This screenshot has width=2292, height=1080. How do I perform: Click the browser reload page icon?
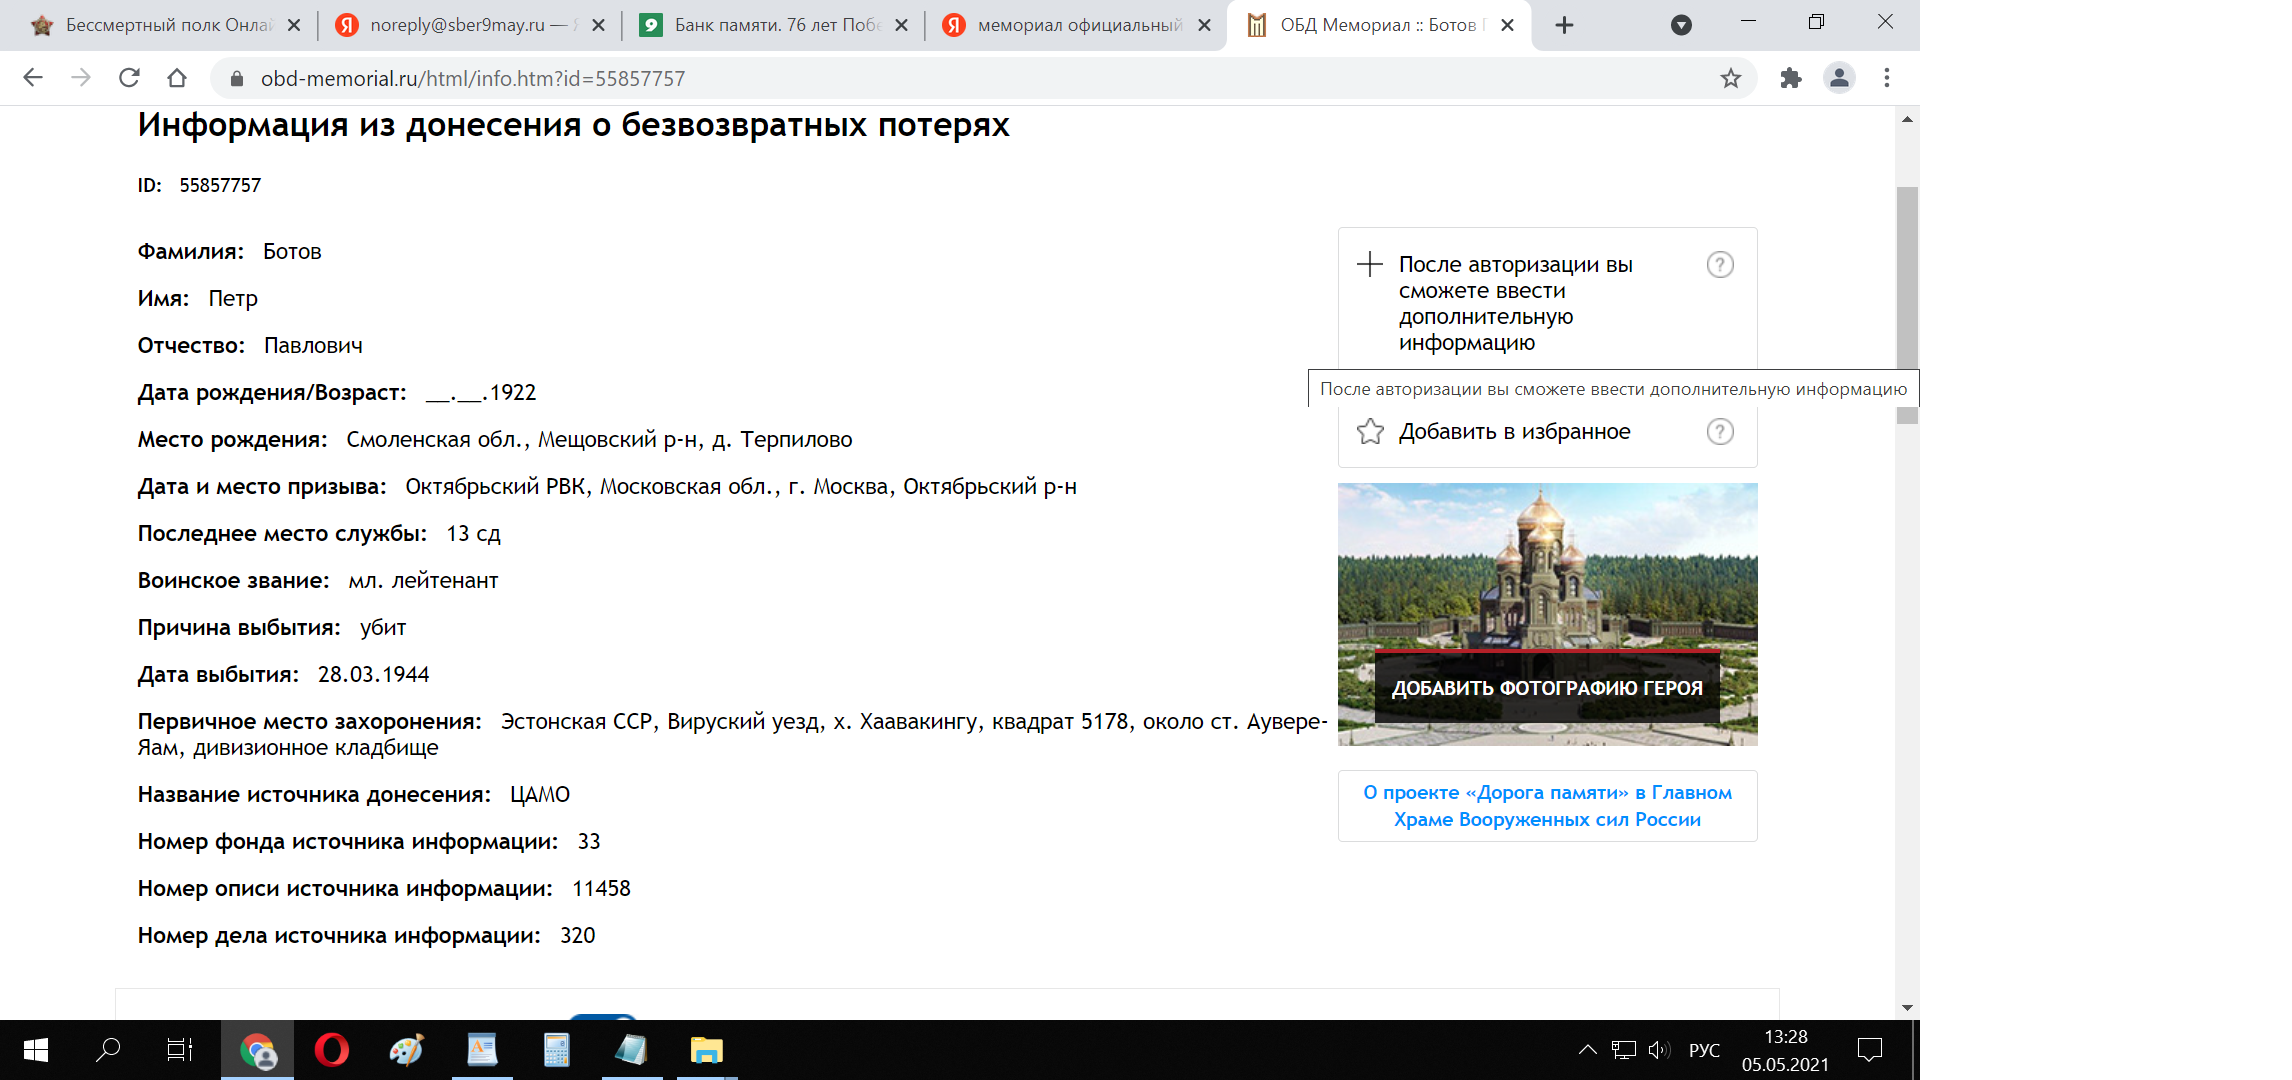129,78
